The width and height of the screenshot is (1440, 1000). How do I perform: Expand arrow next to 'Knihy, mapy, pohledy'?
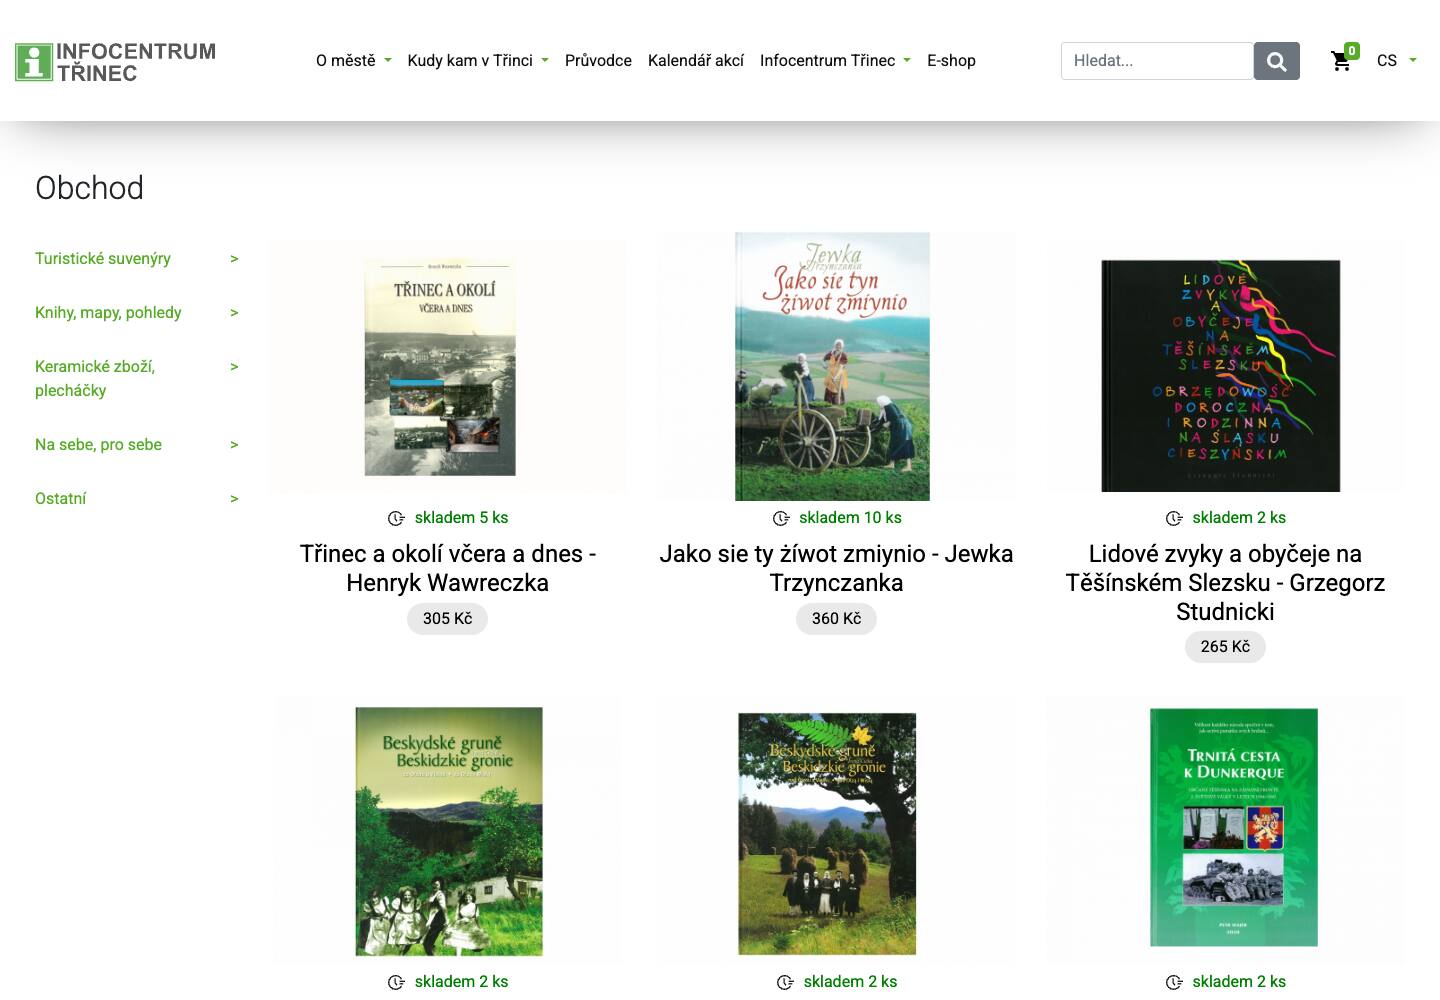tap(234, 313)
